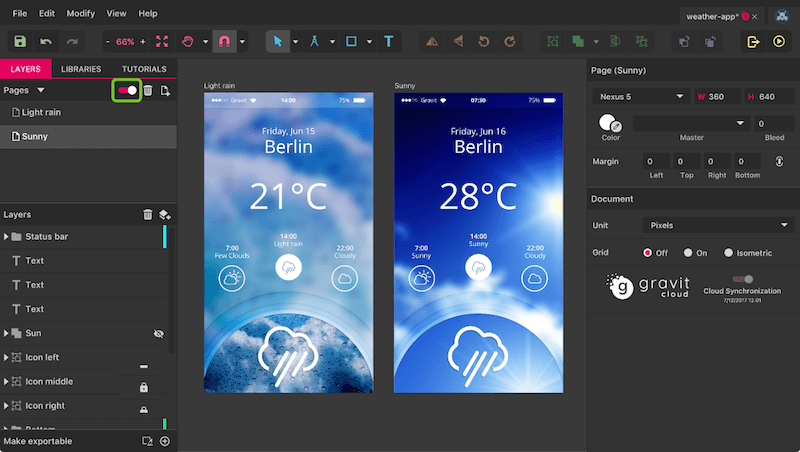Enable the Cloud Synchronization switch
This screenshot has height=452, width=800.
(742, 280)
